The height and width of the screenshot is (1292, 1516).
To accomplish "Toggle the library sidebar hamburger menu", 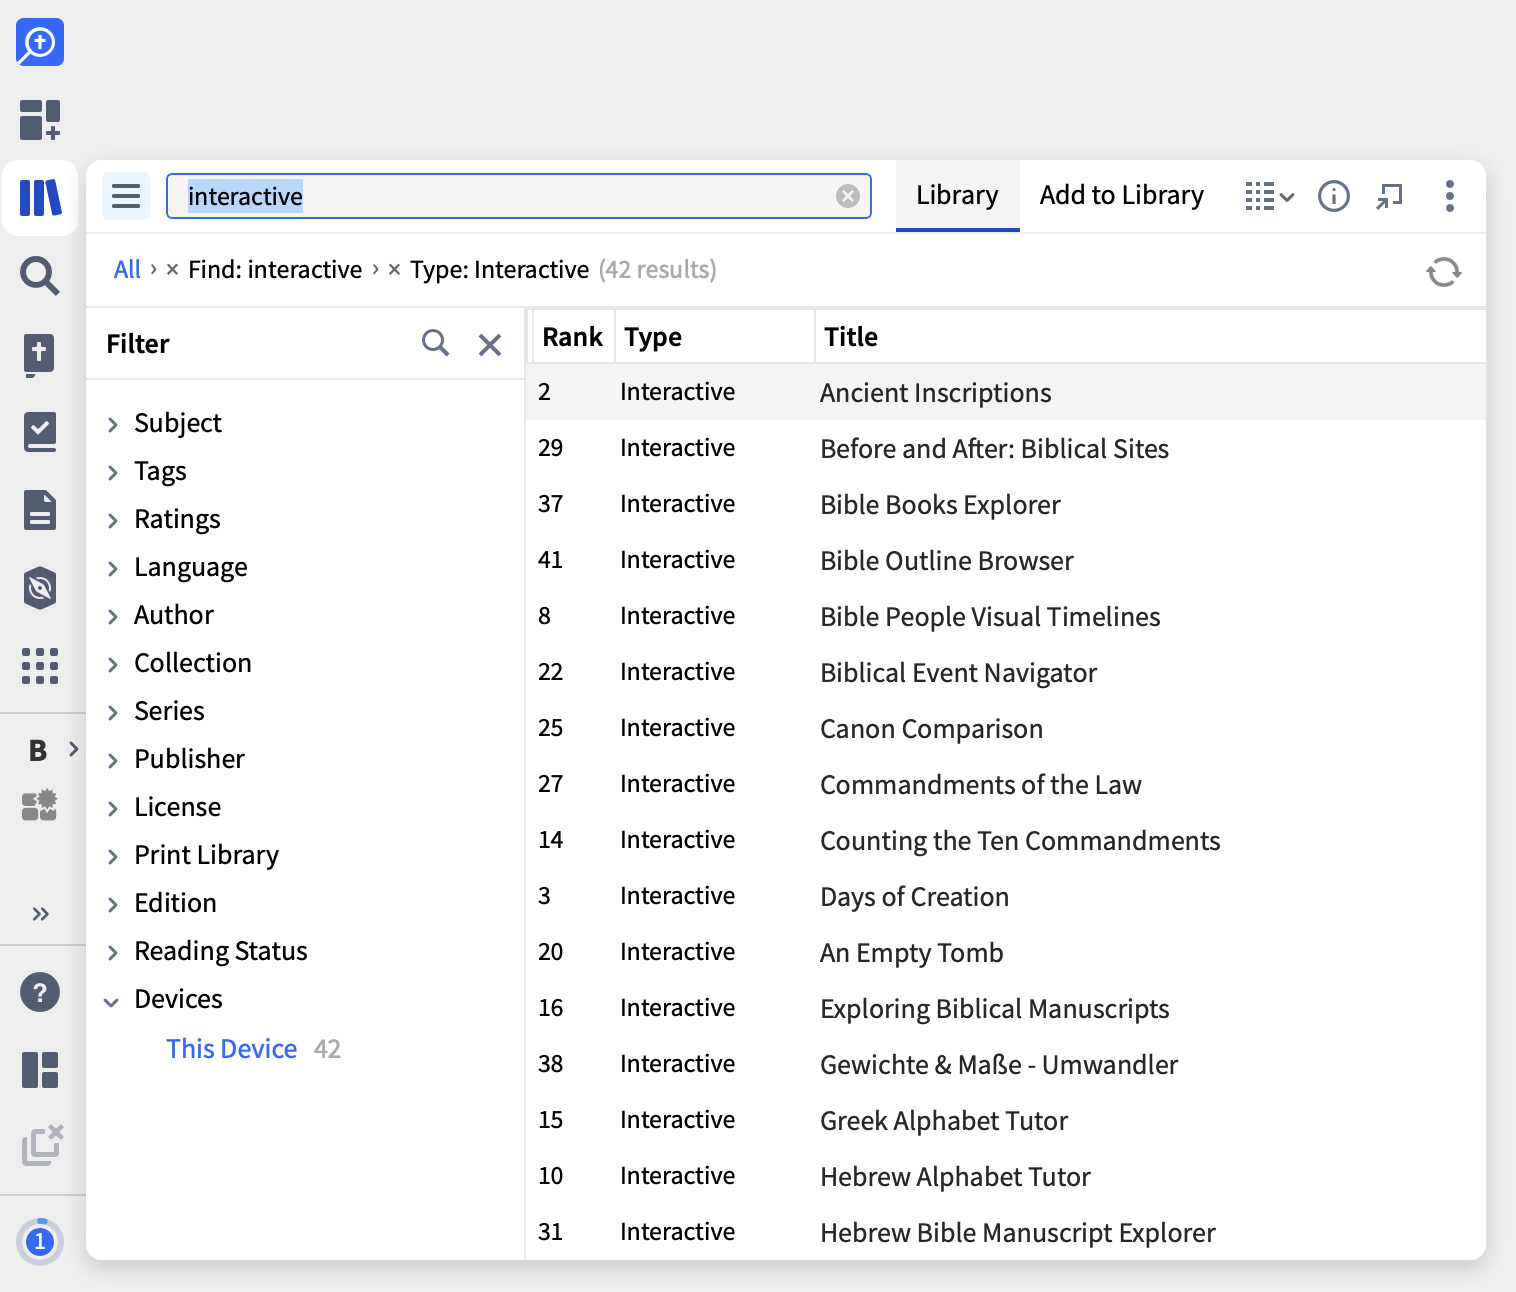I will click(126, 196).
